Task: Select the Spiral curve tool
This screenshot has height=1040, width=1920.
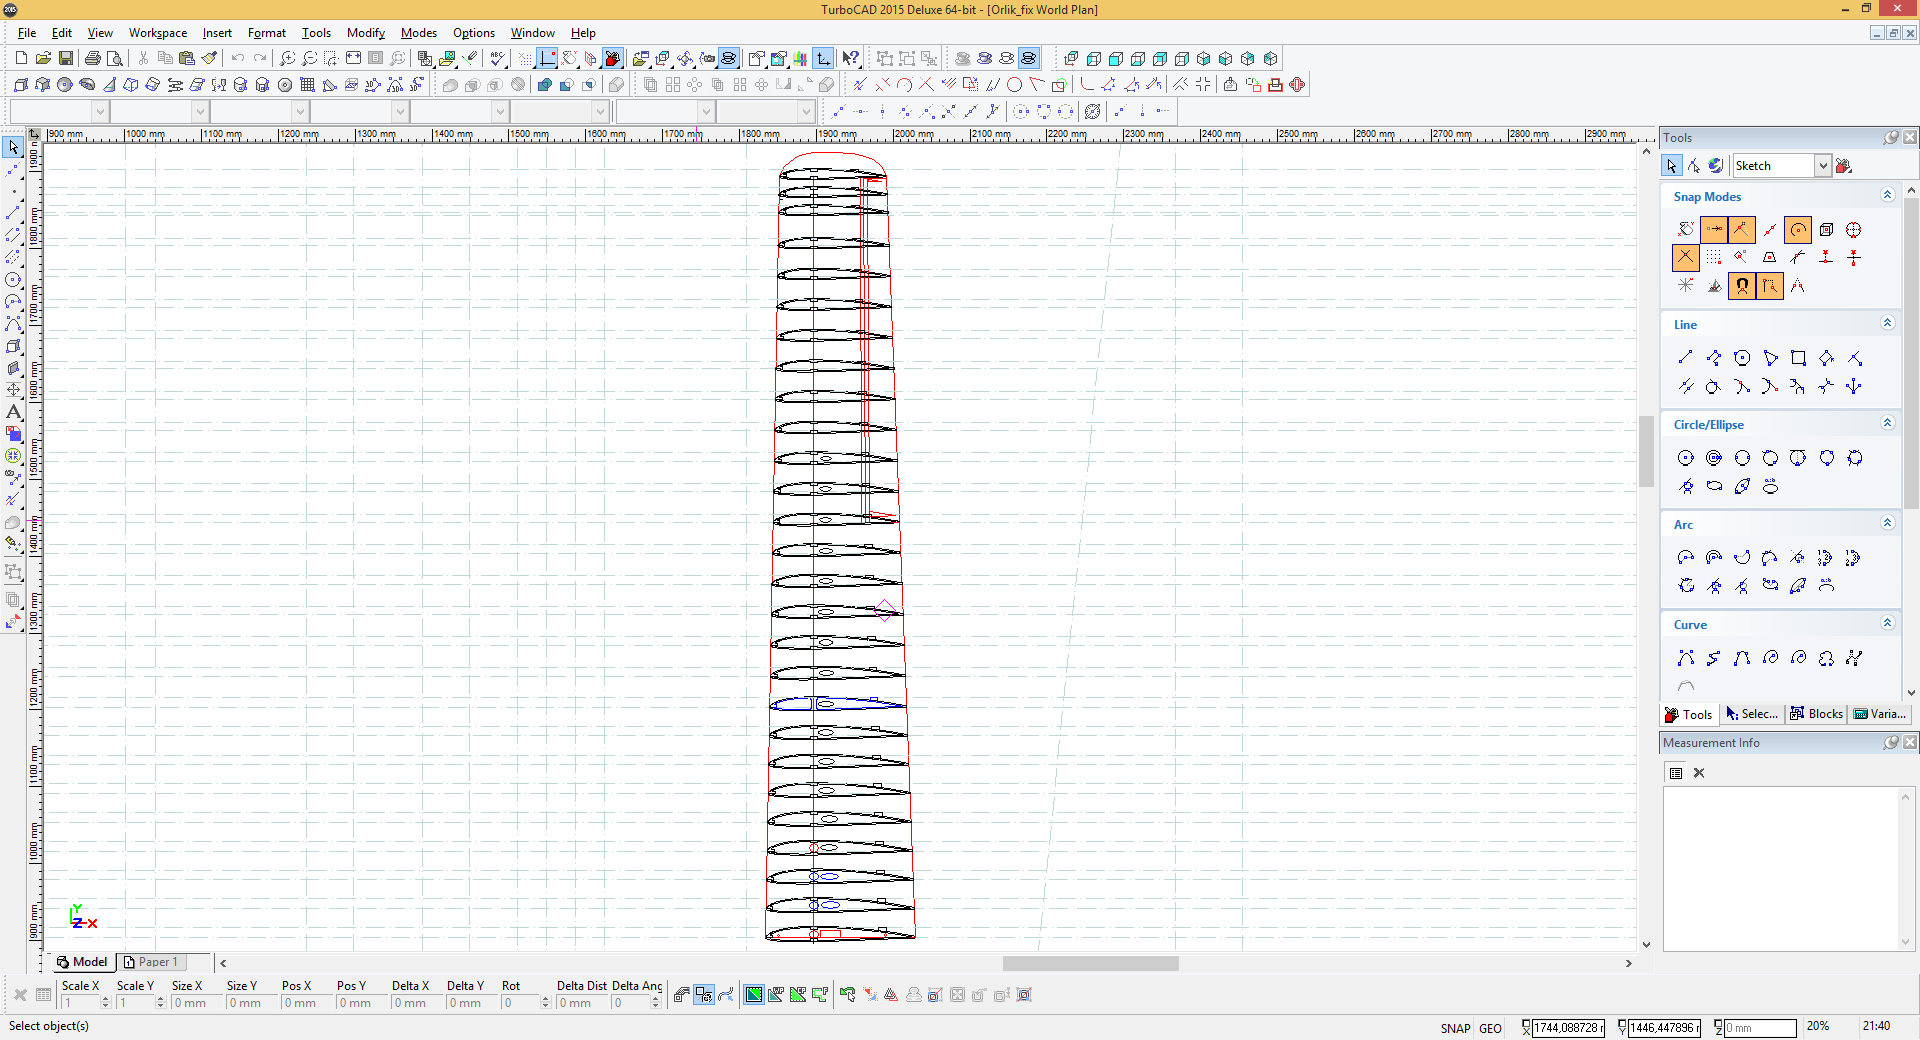Action: pos(1770,658)
